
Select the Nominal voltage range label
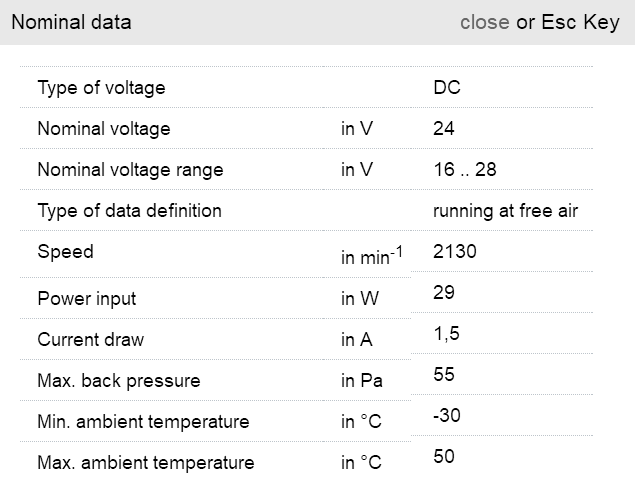coord(130,170)
